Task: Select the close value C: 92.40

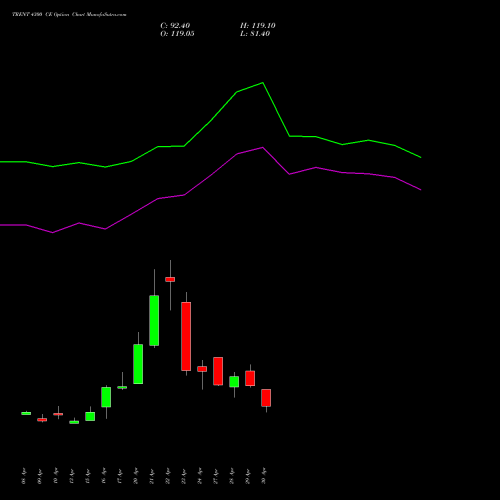Action: [x=175, y=26]
